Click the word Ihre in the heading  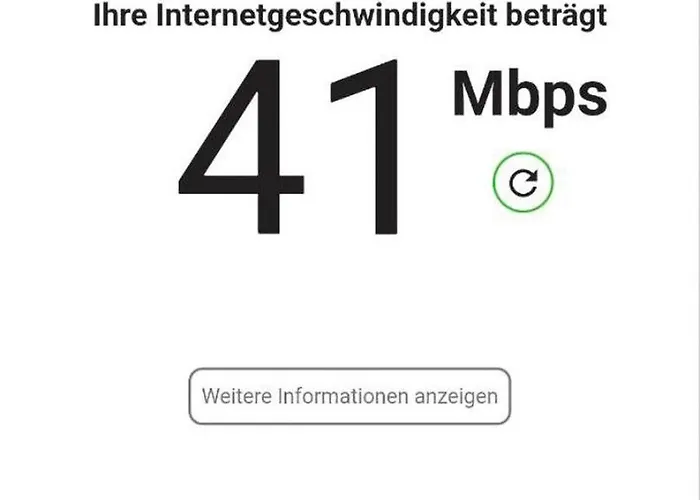pyautogui.click(x=120, y=15)
